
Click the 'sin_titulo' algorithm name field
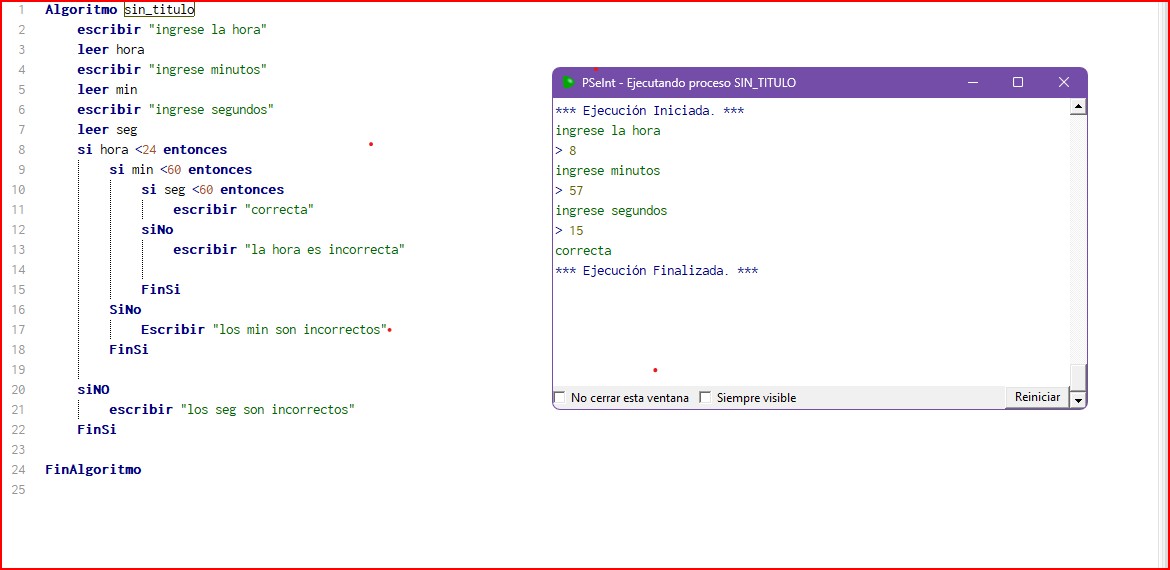click(160, 10)
